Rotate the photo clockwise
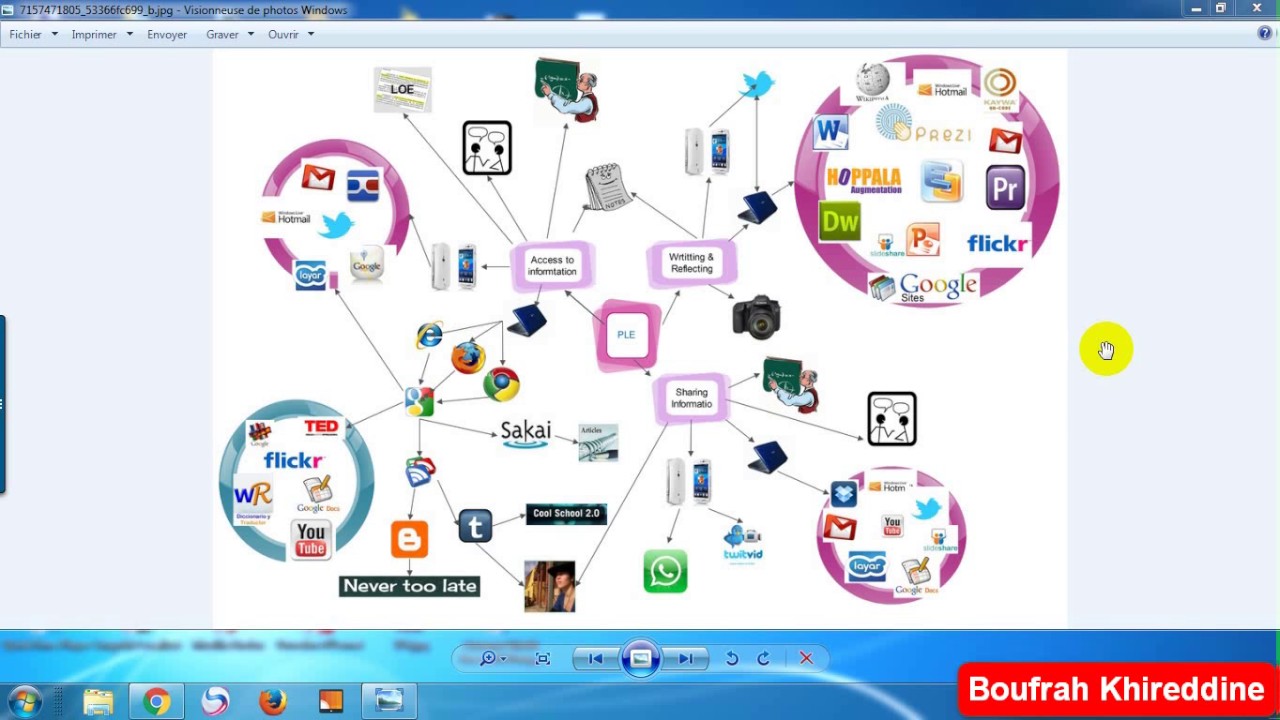 pos(763,658)
